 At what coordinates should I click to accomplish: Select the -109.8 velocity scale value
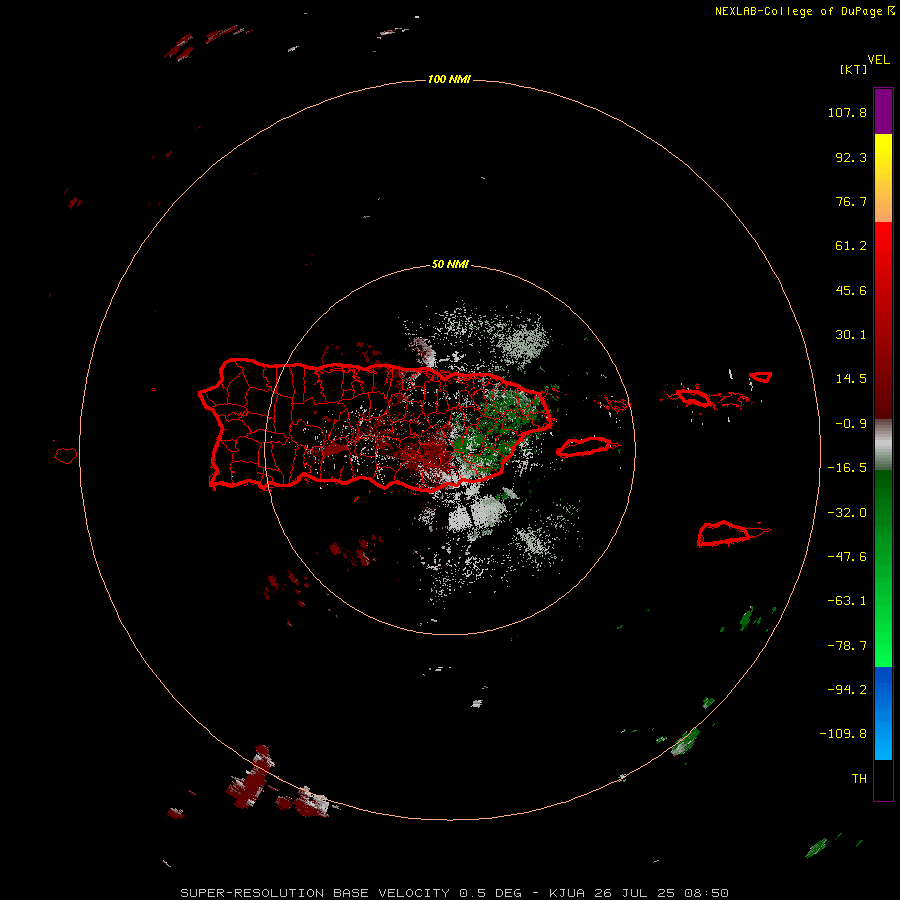[x=843, y=734]
